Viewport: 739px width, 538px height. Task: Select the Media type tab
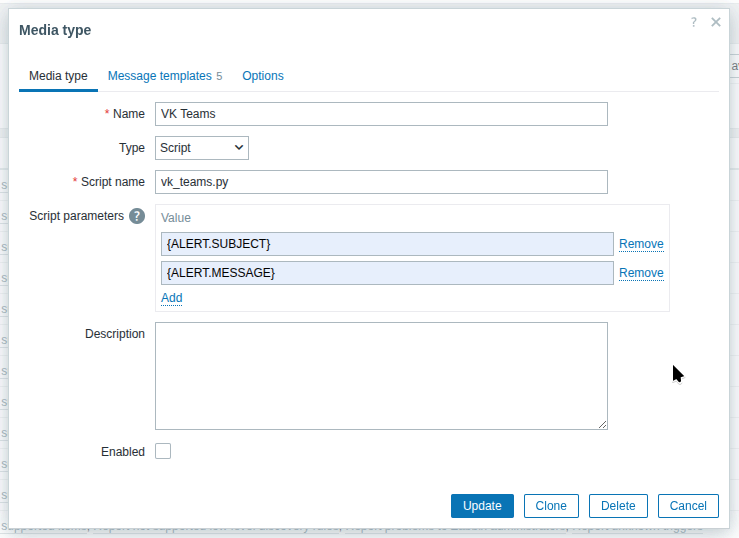pyautogui.click(x=58, y=76)
